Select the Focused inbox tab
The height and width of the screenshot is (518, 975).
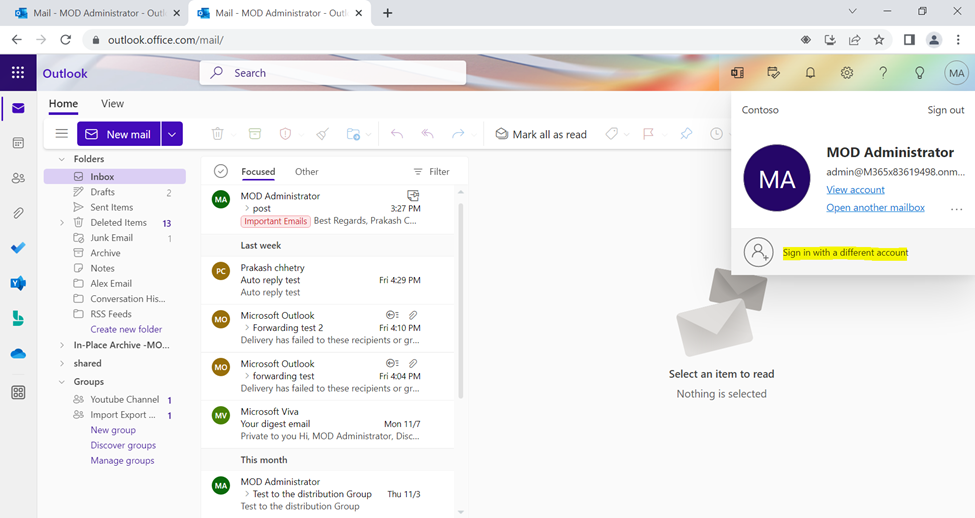click(x=258, y=172)
